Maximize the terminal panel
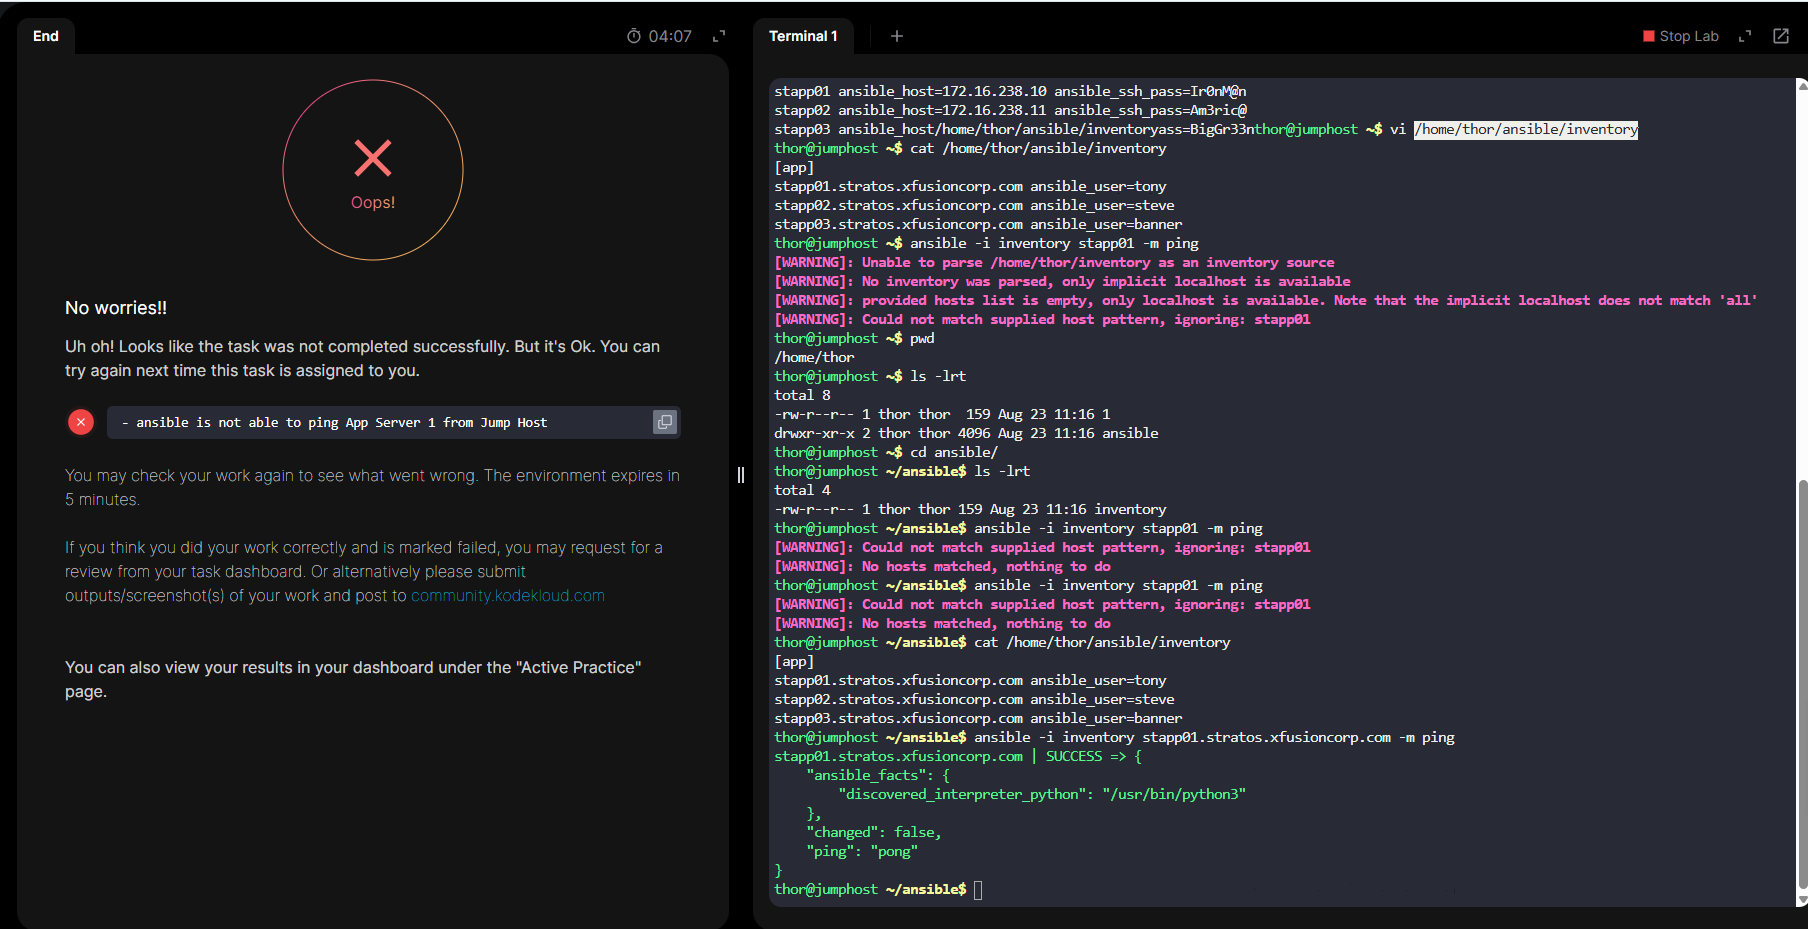The image size is (1808, 929). click(1745, 36)
